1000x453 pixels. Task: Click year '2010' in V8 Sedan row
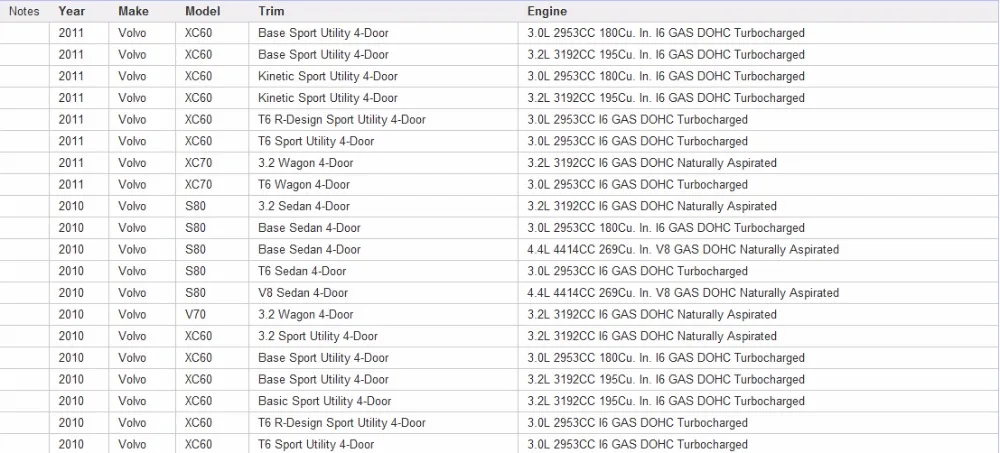point(79,293)
